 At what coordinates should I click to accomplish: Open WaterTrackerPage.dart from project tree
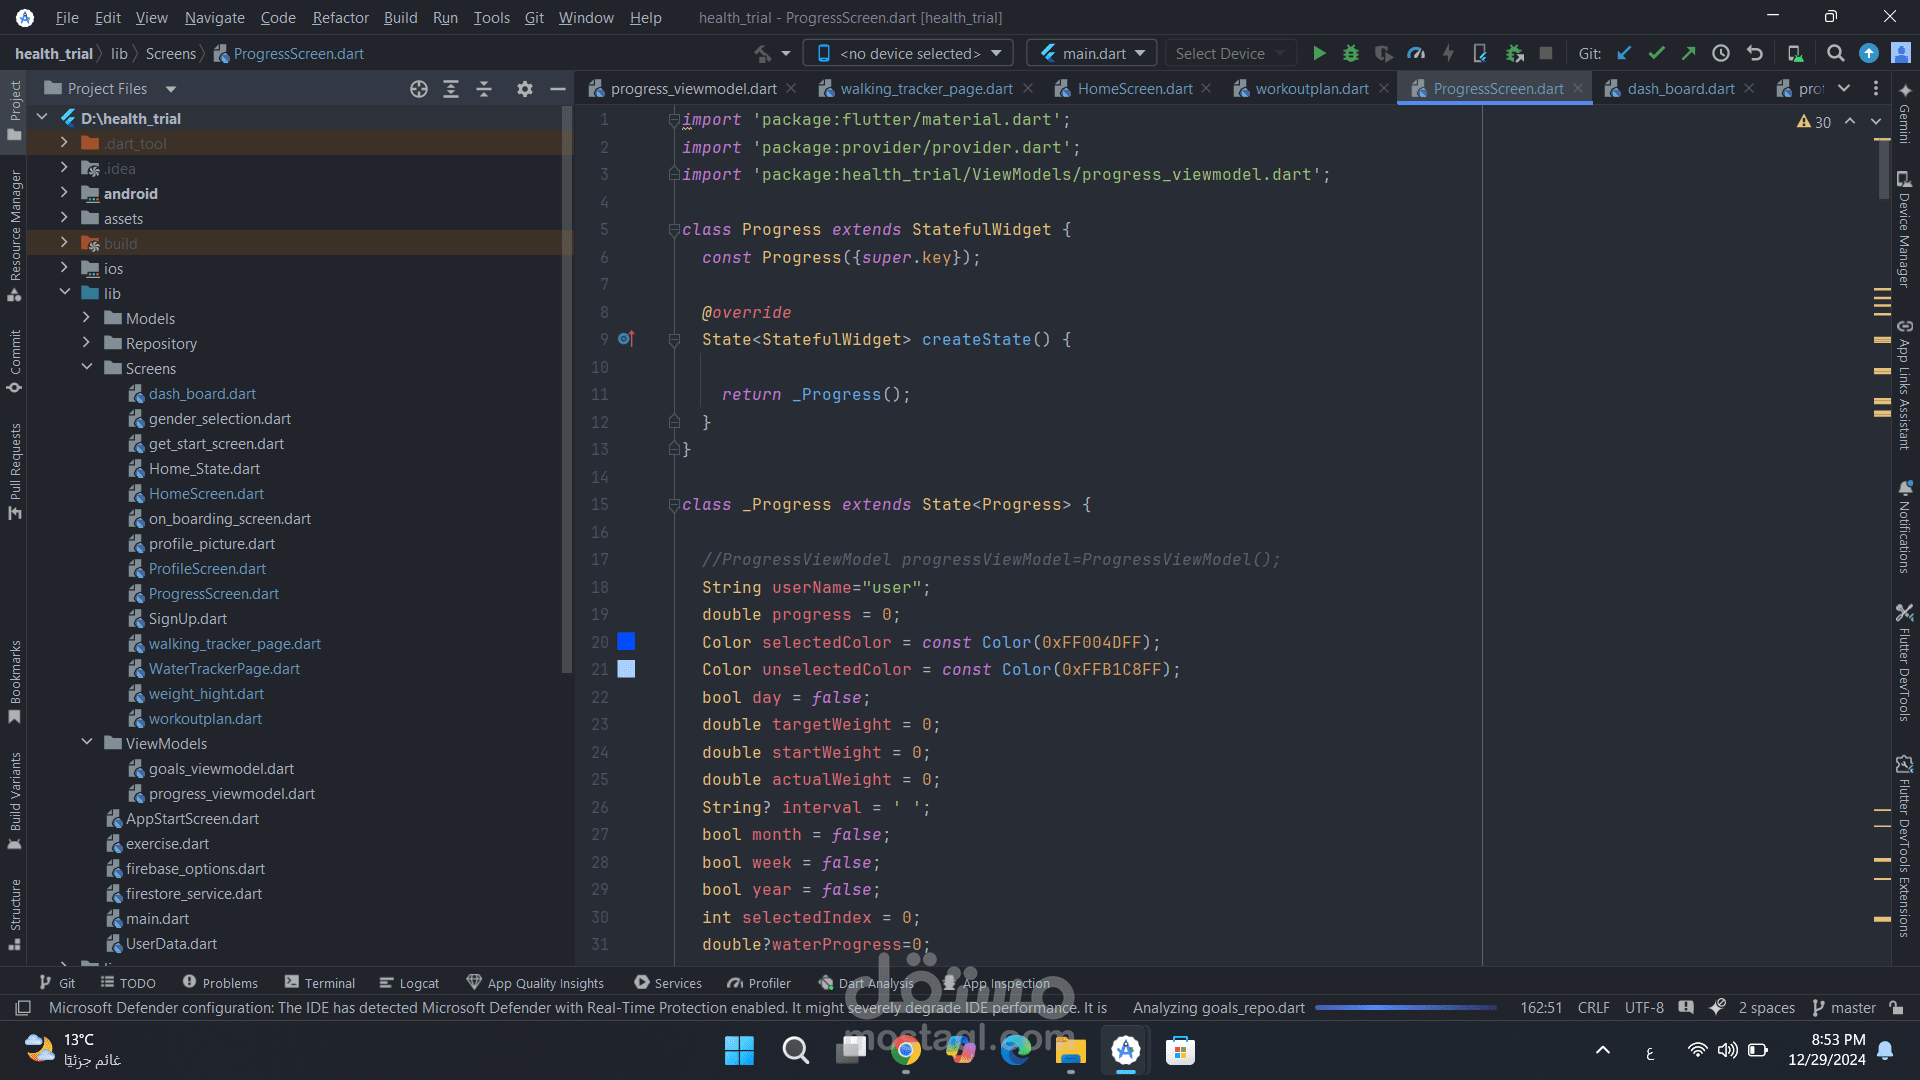click(224, 669)
